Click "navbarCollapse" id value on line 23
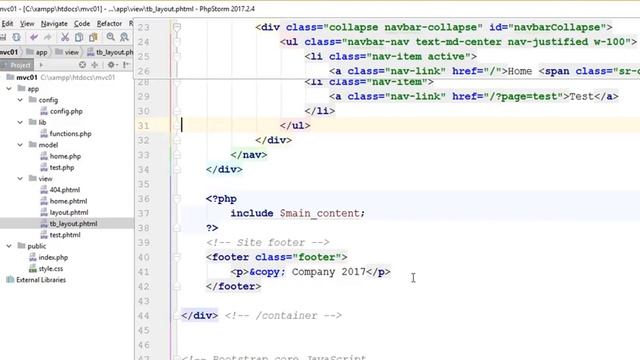 [x=556, y=27]
